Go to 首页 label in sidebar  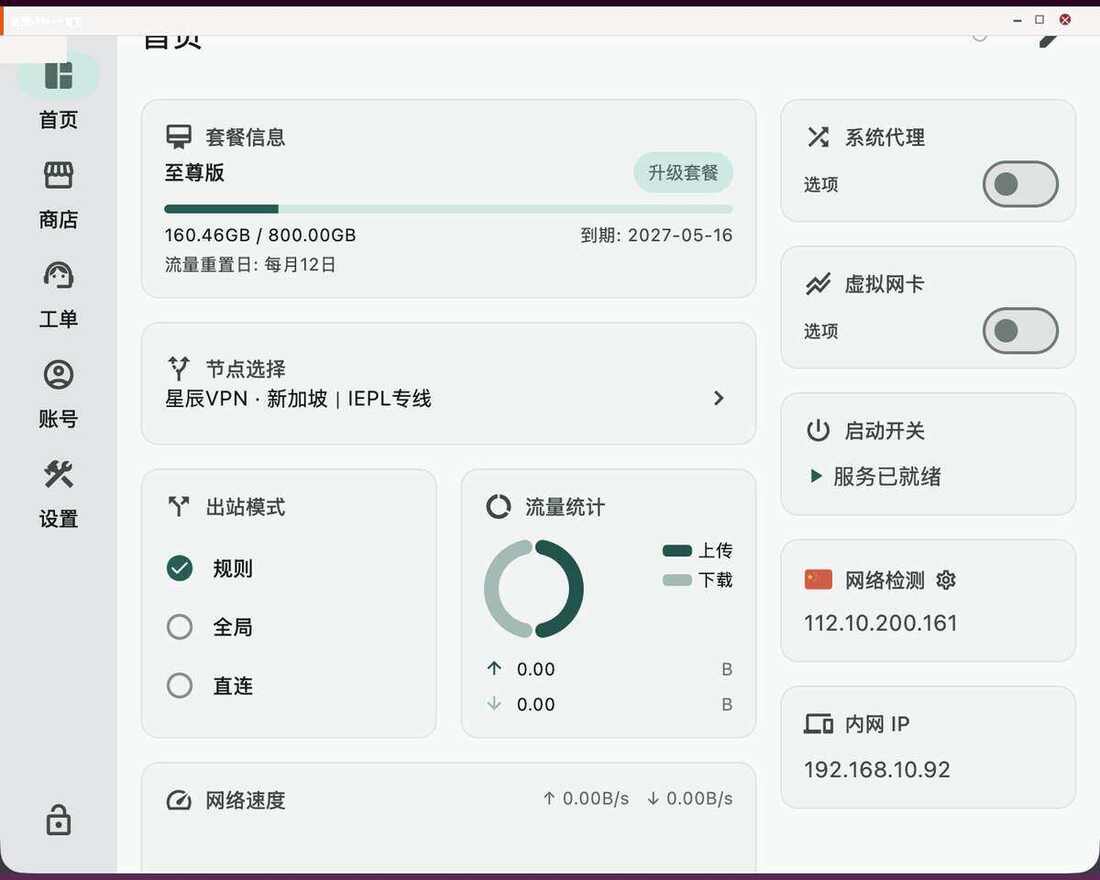(x=58, y=120)
